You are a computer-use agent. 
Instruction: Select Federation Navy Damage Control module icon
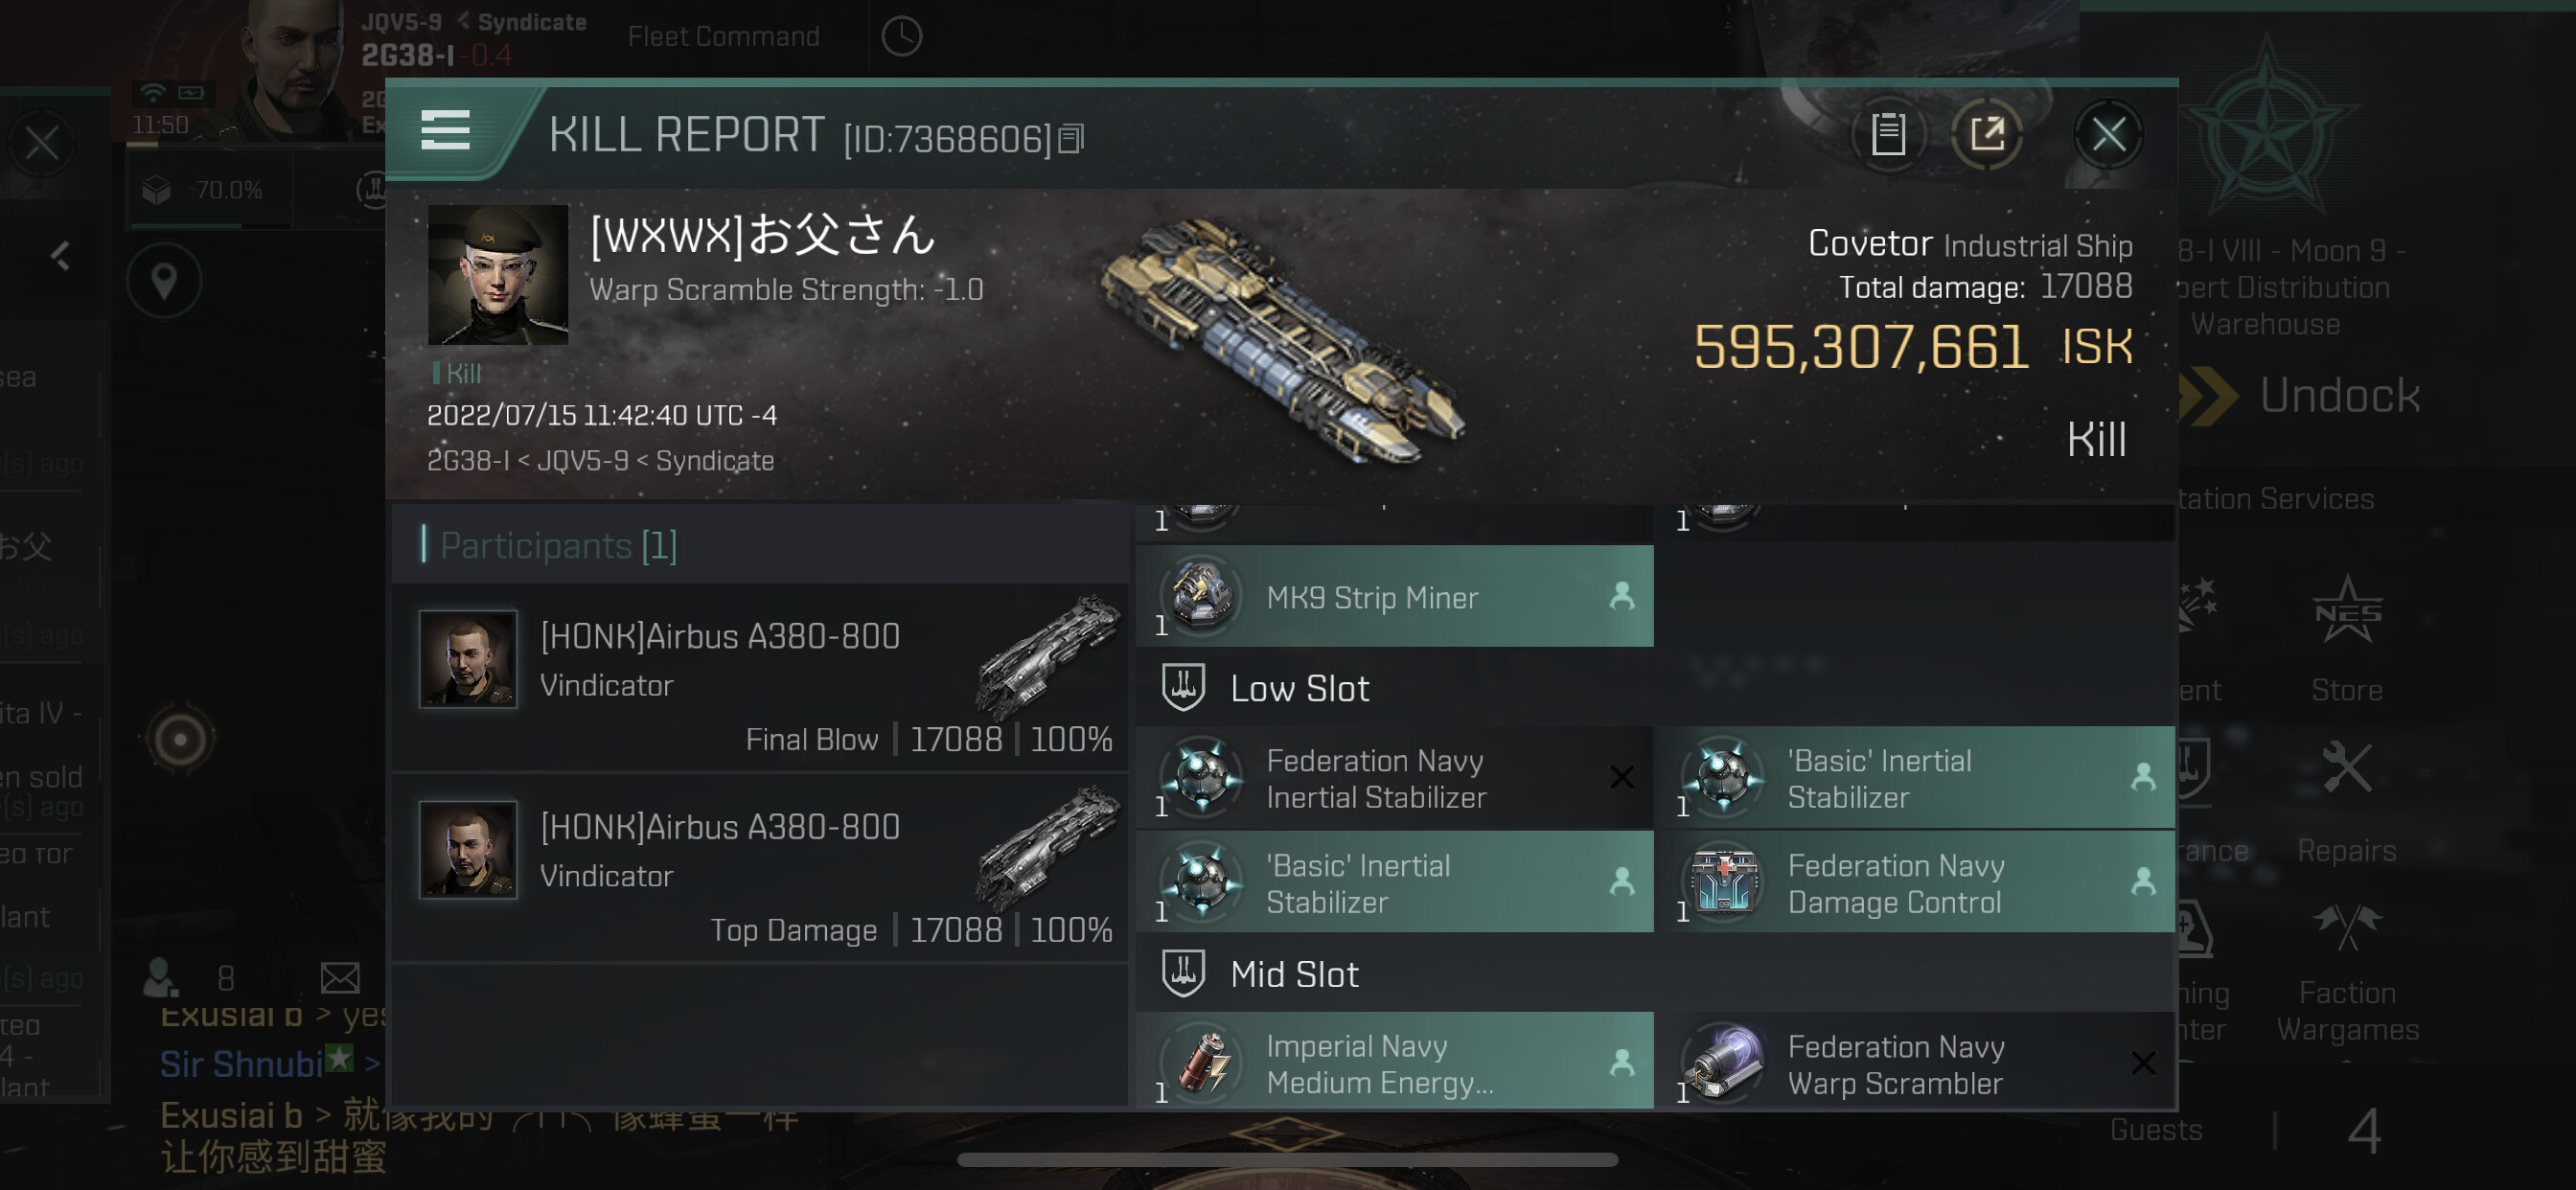click(1723, 882)
